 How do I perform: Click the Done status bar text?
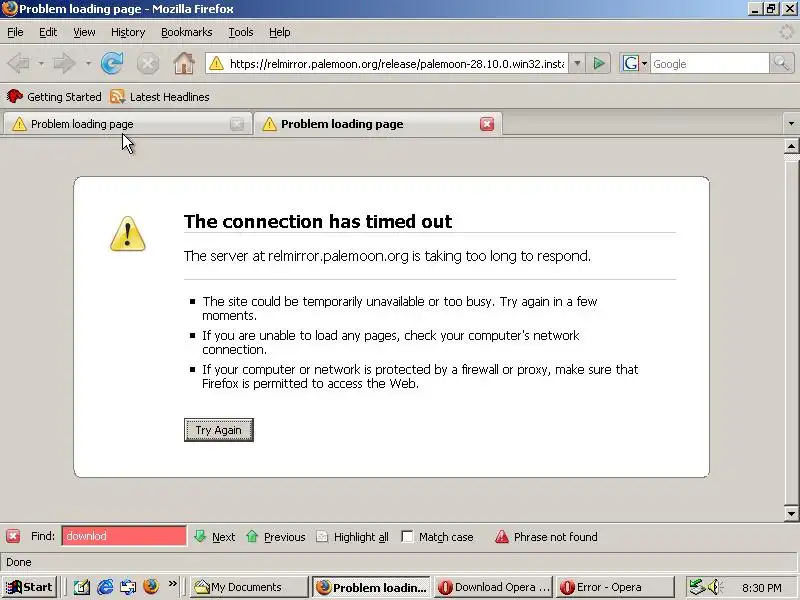pyautogui.click(x=19, y=562)
